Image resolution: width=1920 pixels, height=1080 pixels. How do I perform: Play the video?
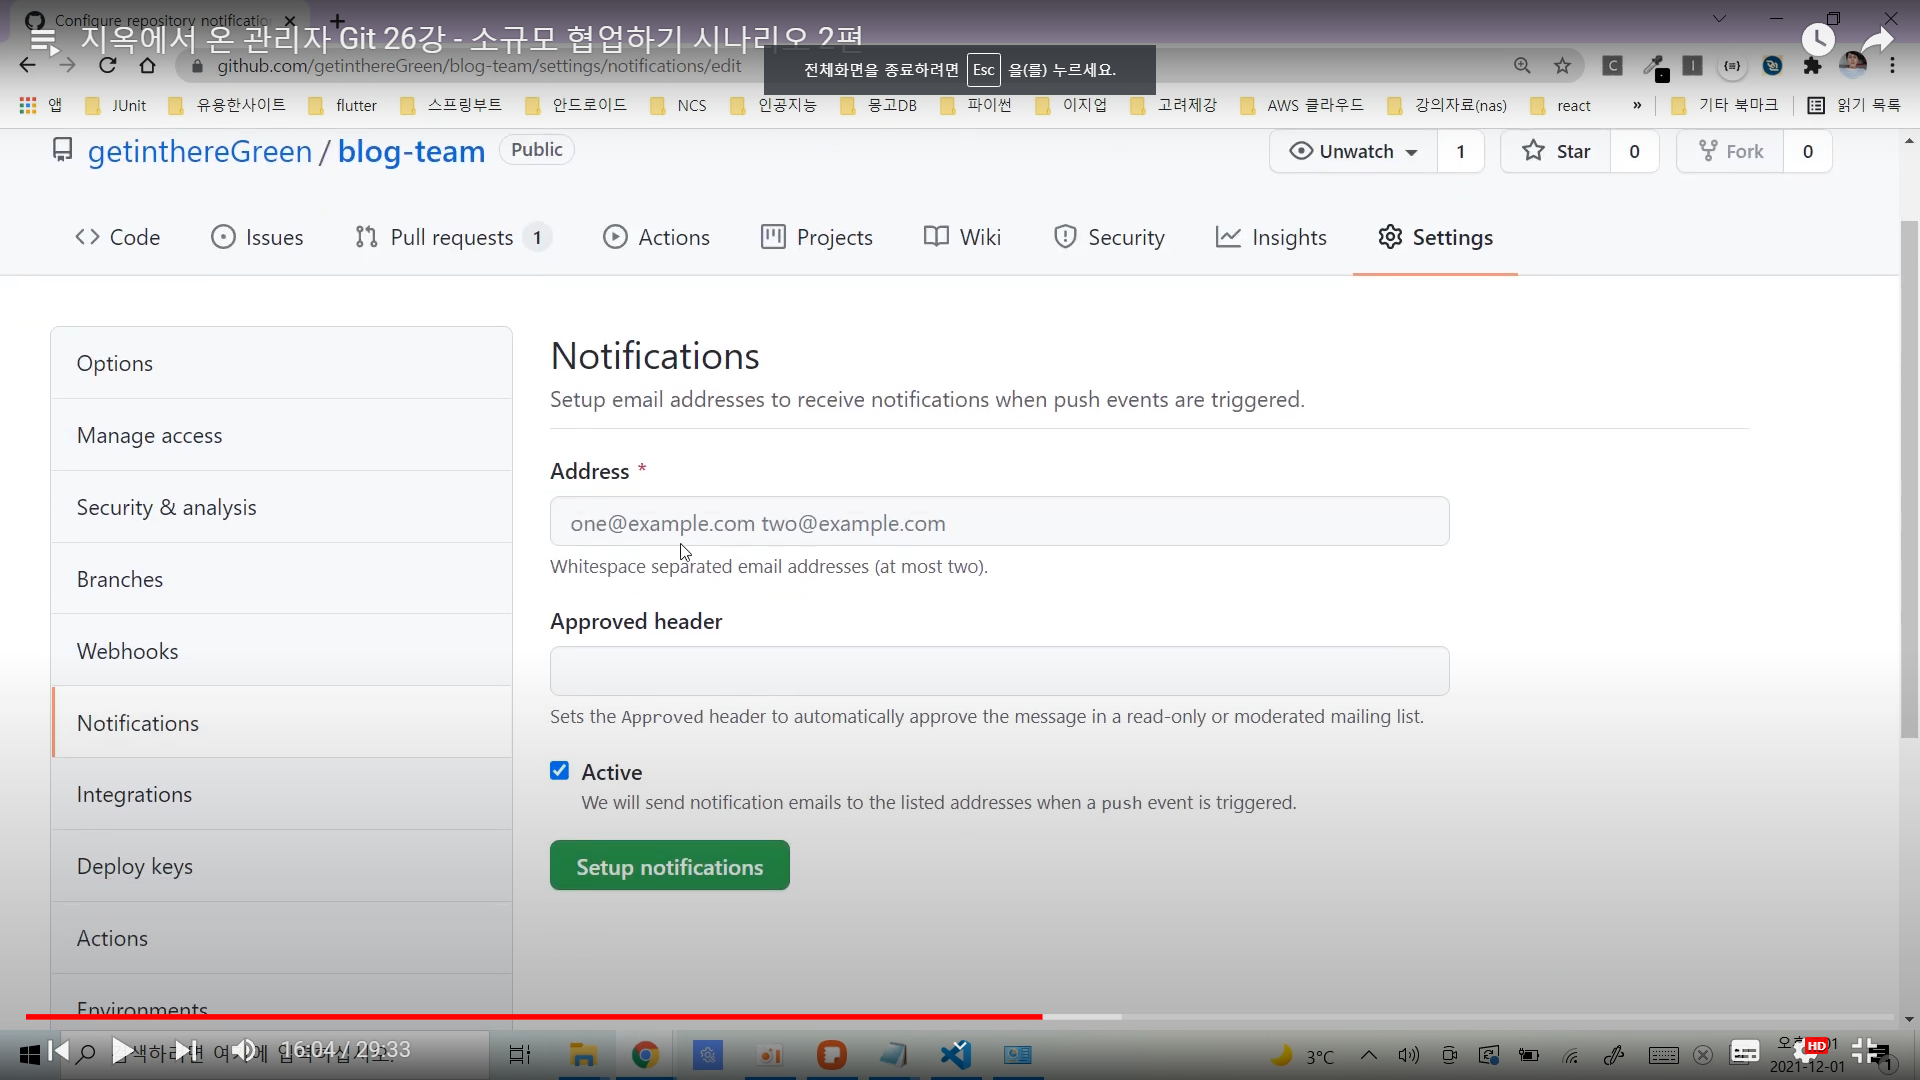(121, 1051)
